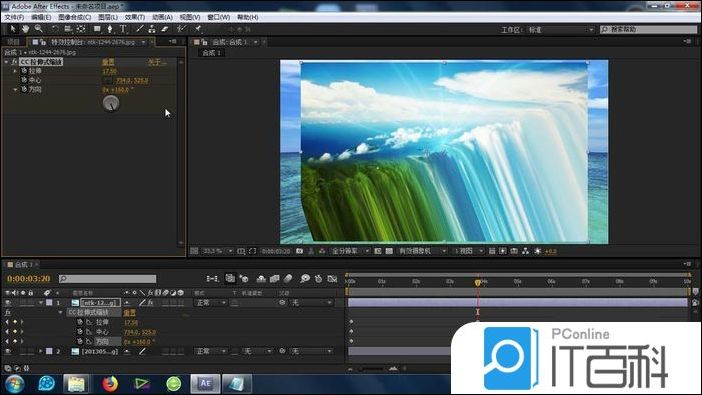Screen dimensions: 702x395
Task: Open the 1 视图 view layout dropdown
Action: point(468,251)
